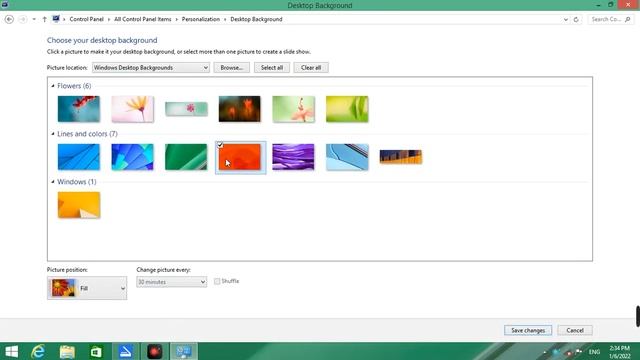This screenshot has width=640, height=360.
Task: Expand the address bar history dropdown
Action: pyautogui.click(x=565, y=19)
